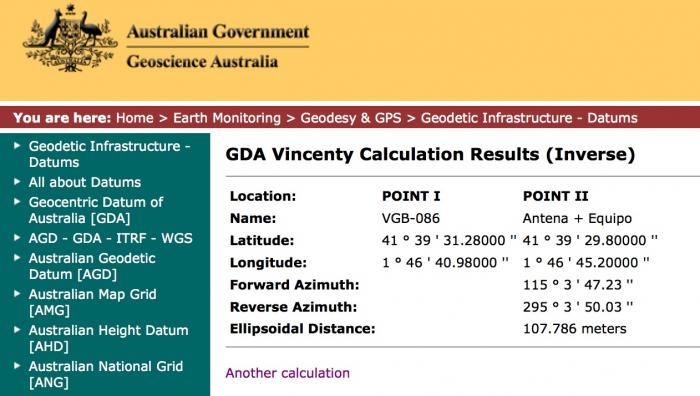Screen dimensions: 700x396
Task: Open Australian Geodetic Datum [AGD] page
Action: [x=92, y=266]
